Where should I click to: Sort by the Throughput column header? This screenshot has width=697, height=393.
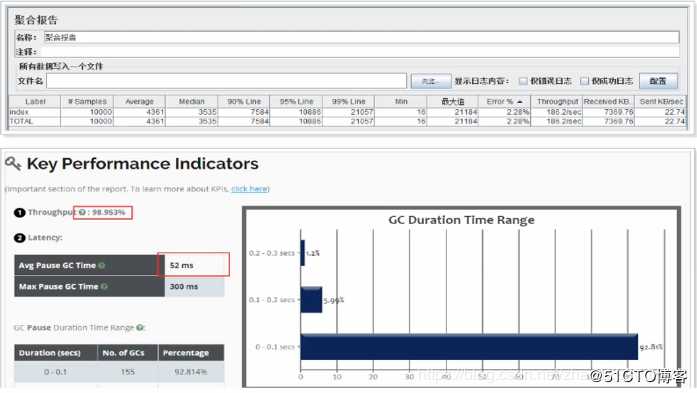(557, 101)
